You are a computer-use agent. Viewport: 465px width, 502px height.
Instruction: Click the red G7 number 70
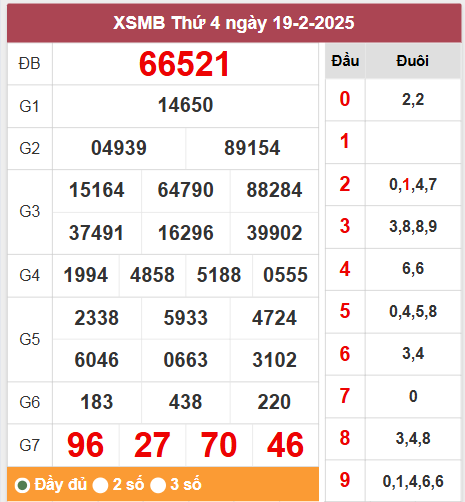point(219,445)
